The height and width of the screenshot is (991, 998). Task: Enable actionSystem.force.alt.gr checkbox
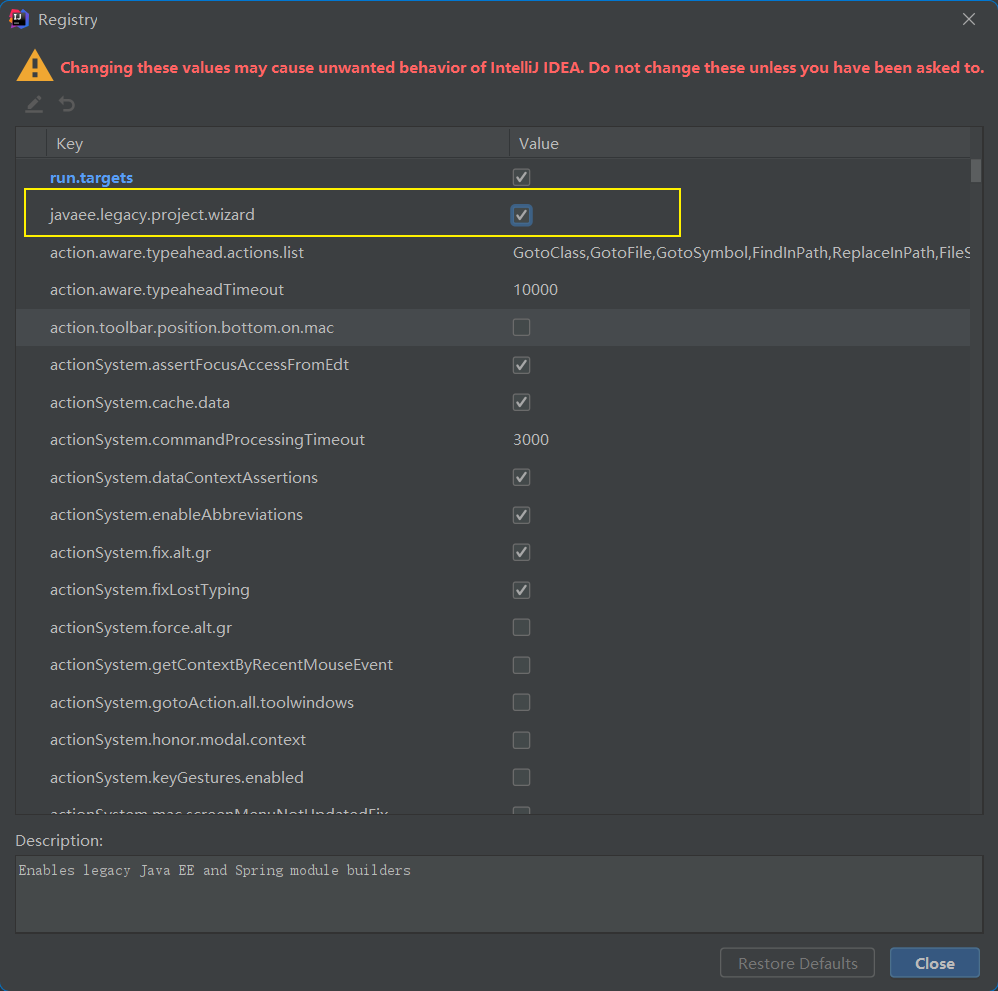click(x=521, y=628)
